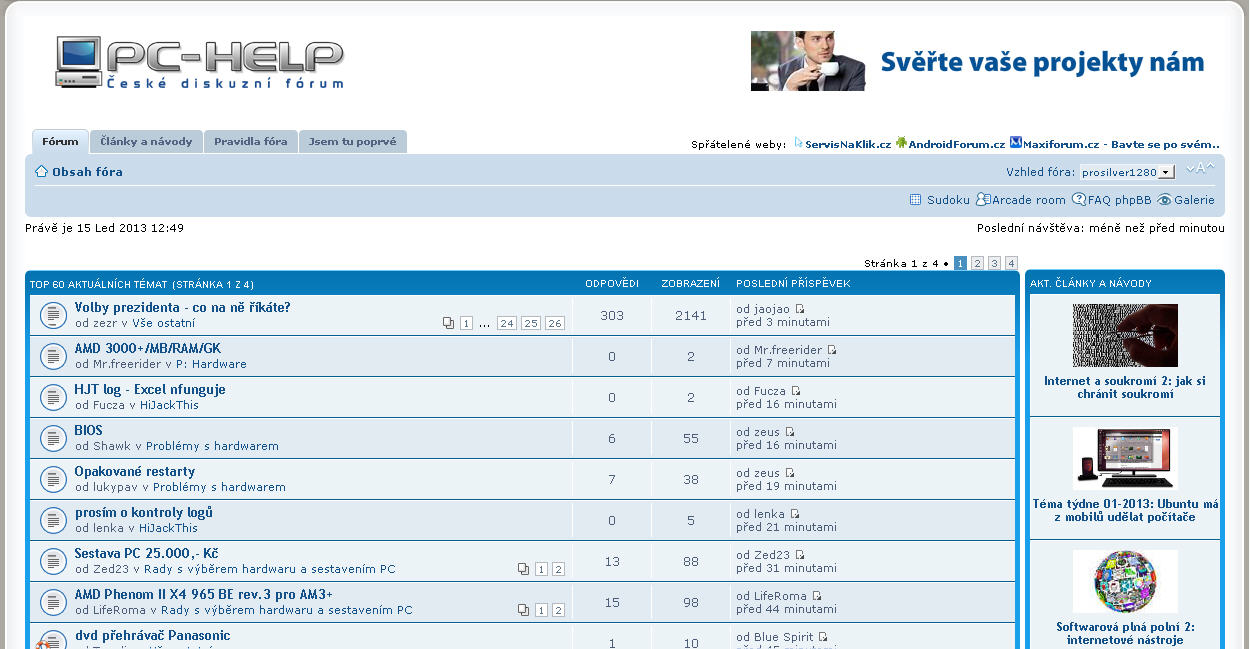
Task: Click the Sudoku grid icon
Action: pyautogui.click(x=915, y=200)
